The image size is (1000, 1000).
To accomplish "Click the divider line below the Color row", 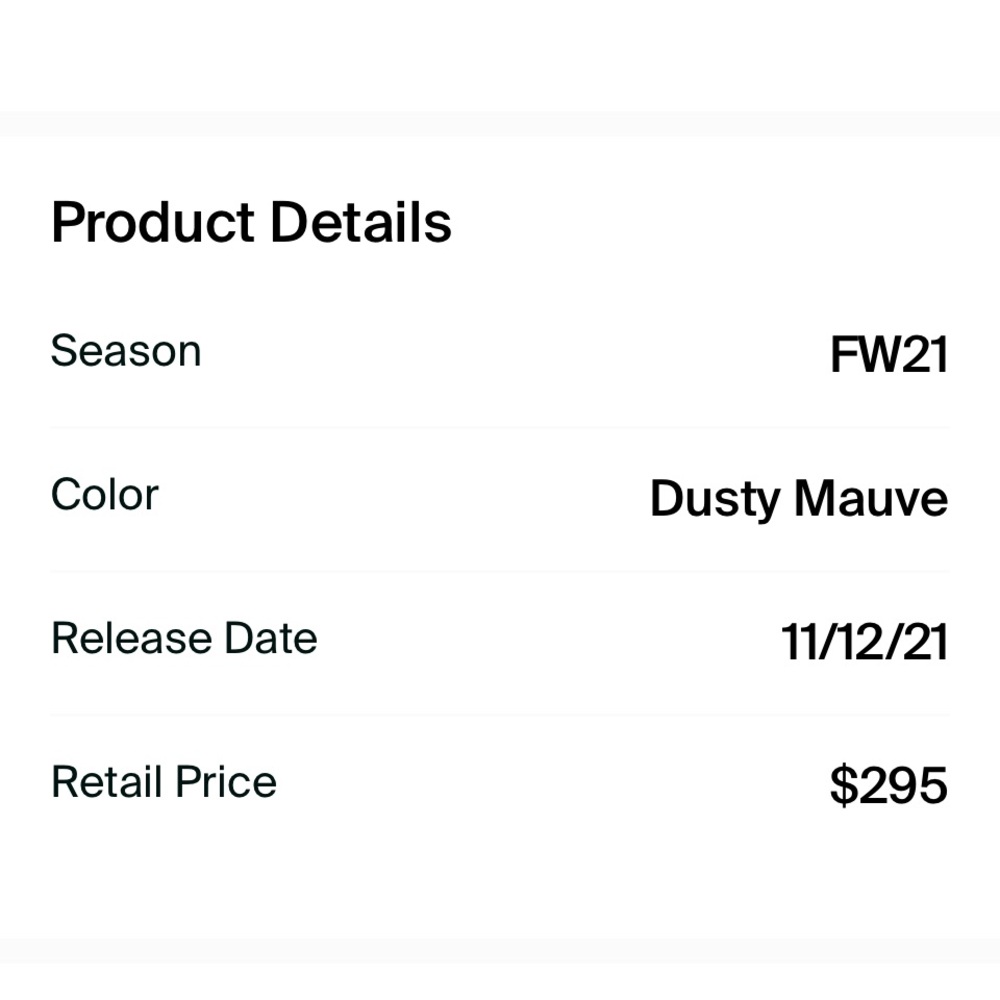I will point(500,572).
